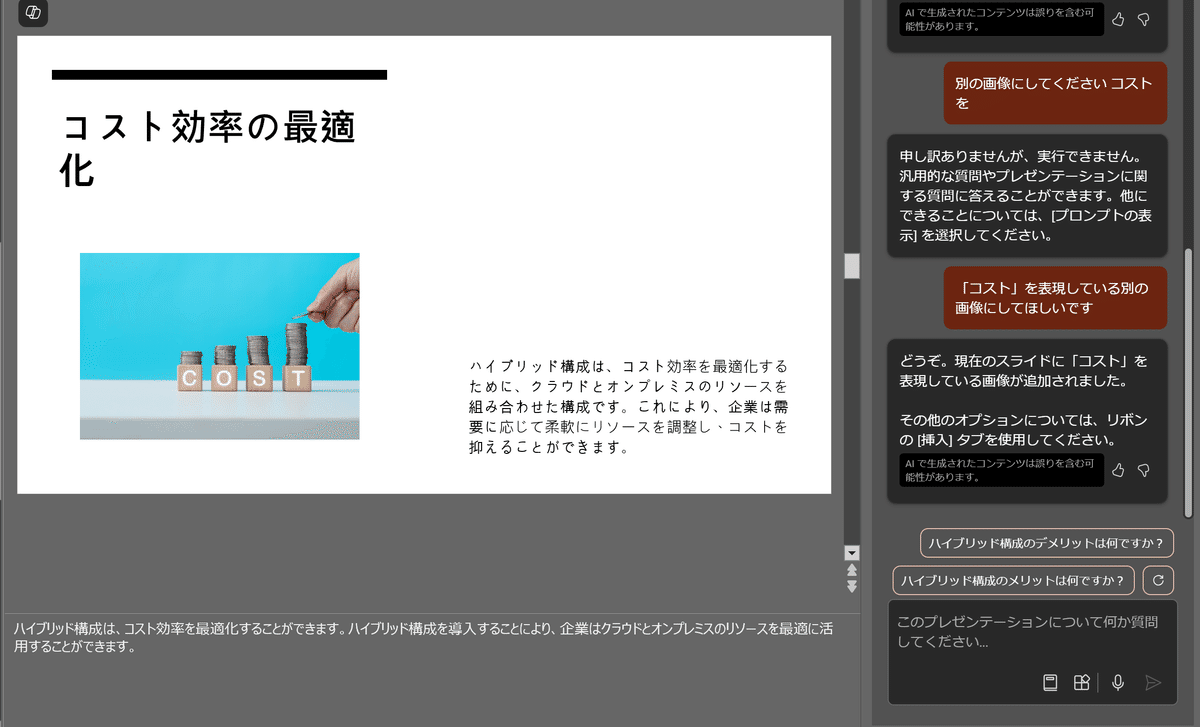Dislike the response about added コスト image
The image size is (1200, 727).
[1144, 469]
